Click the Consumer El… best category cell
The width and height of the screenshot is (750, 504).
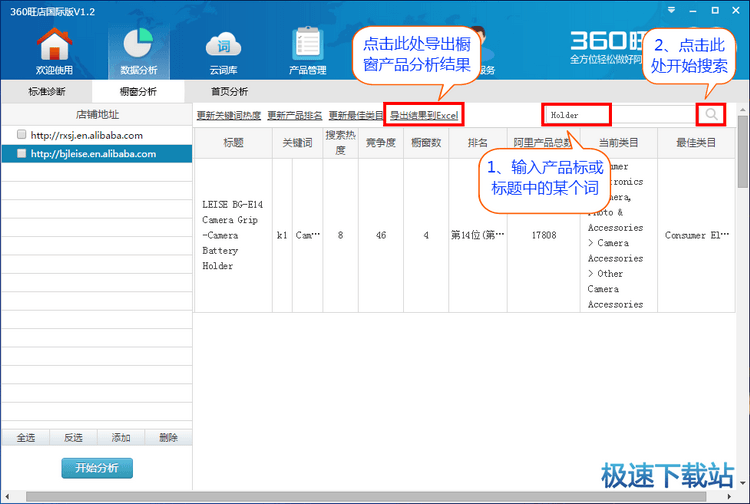[x=696, y=235]
